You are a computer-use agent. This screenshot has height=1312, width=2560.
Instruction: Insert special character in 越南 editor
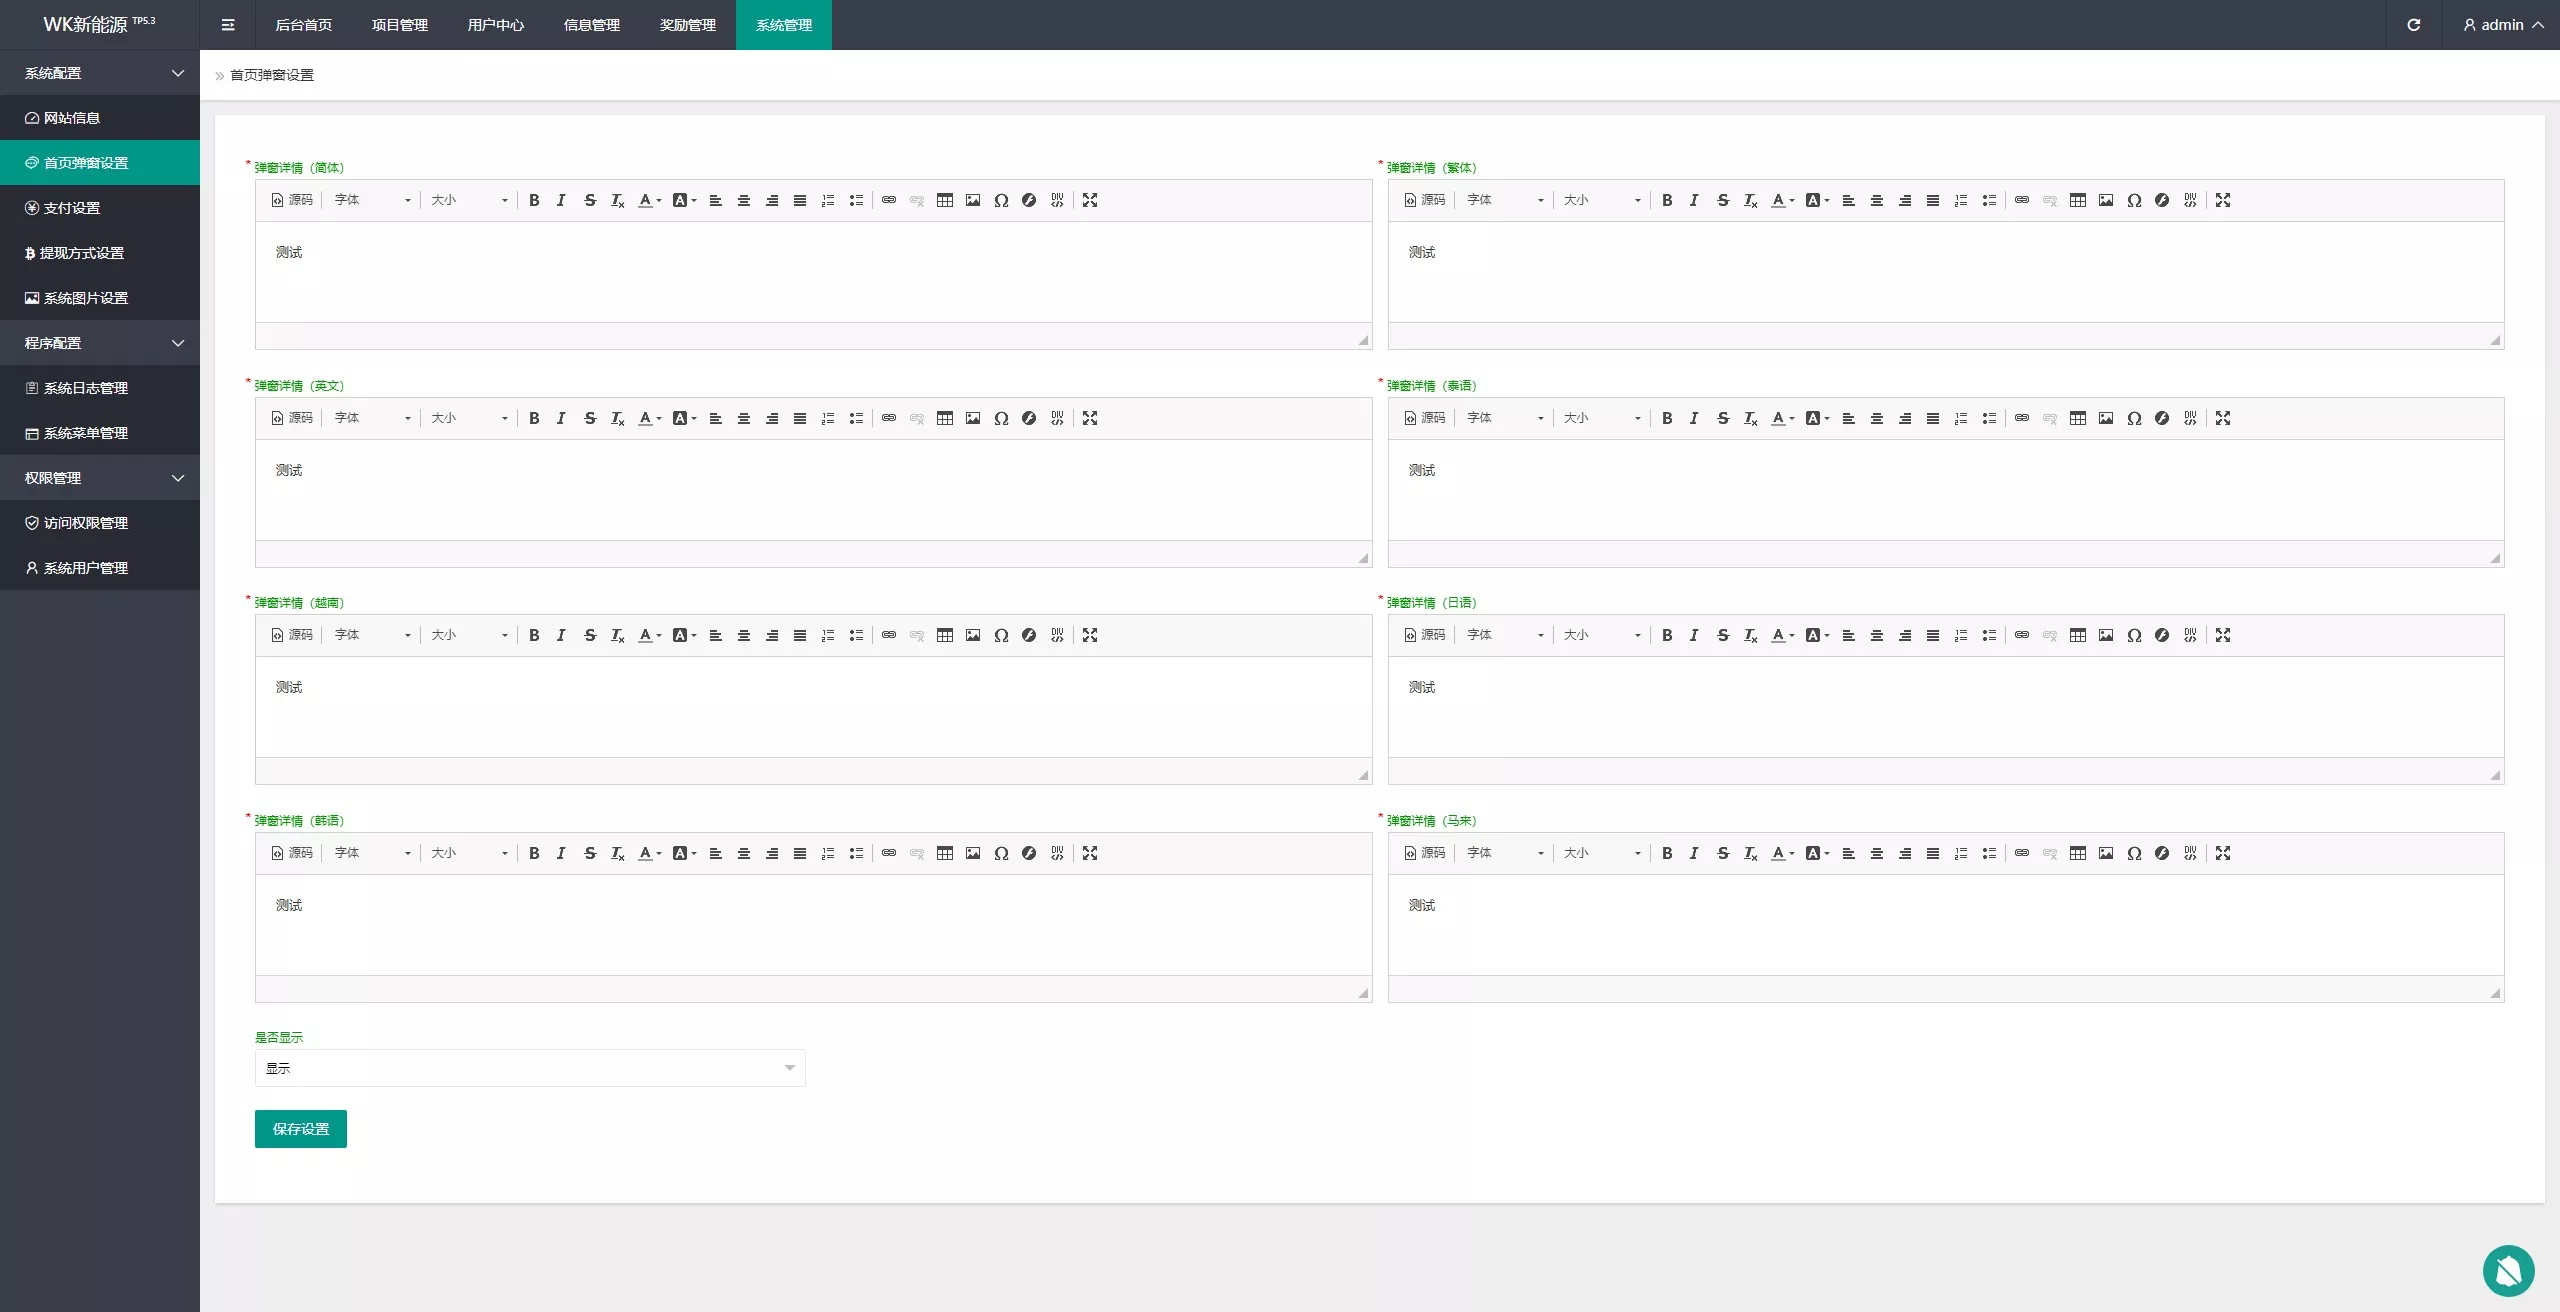coord(1001,635)
